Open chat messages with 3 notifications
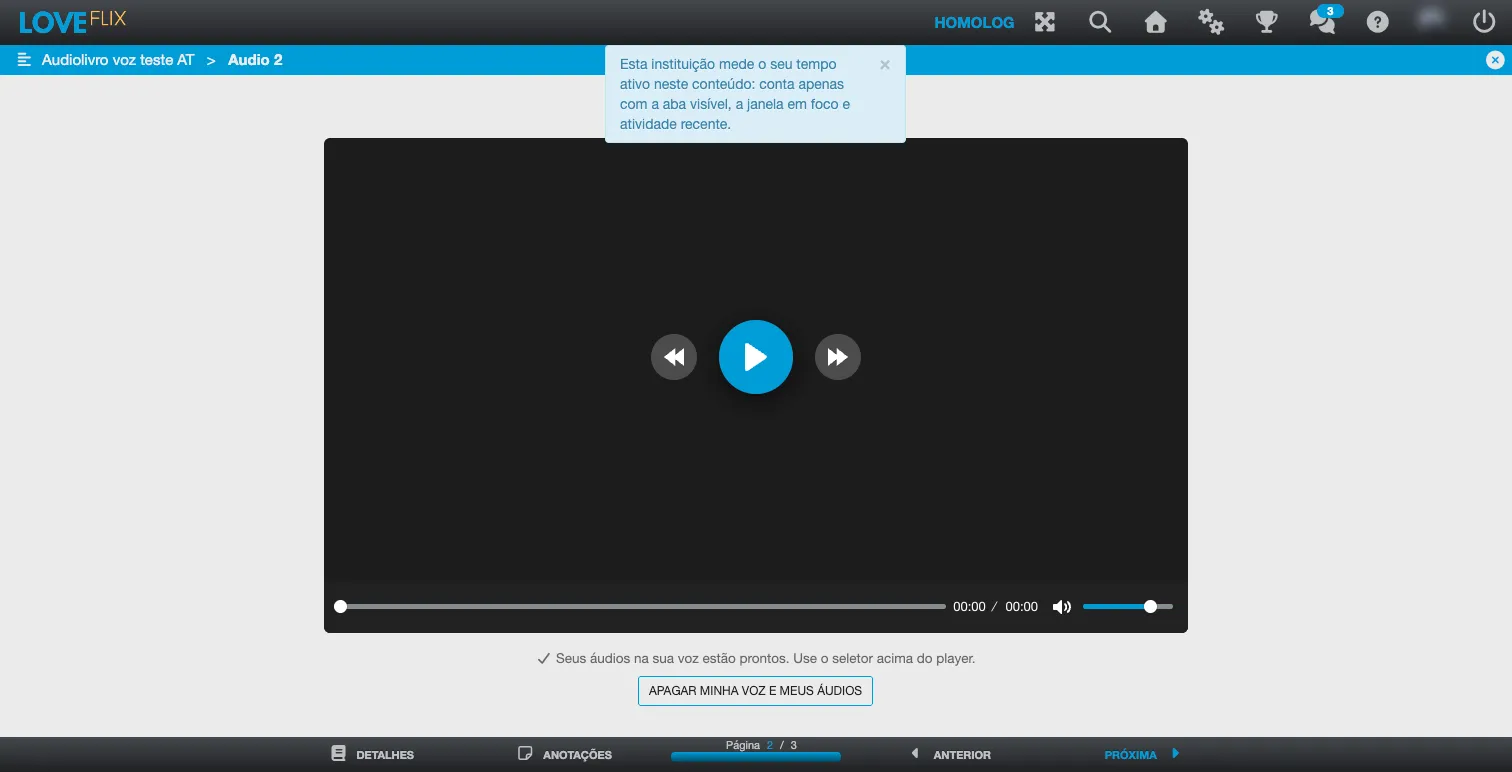 1324,20
